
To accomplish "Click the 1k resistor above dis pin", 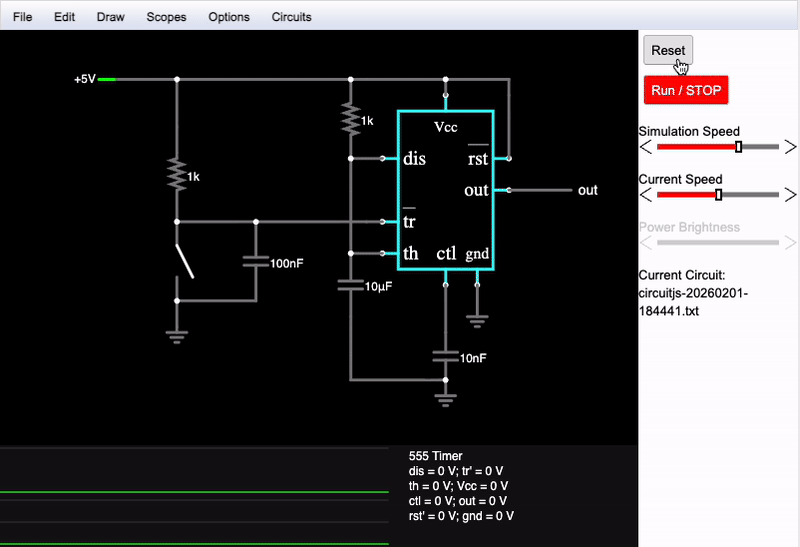I will (350, 120).
